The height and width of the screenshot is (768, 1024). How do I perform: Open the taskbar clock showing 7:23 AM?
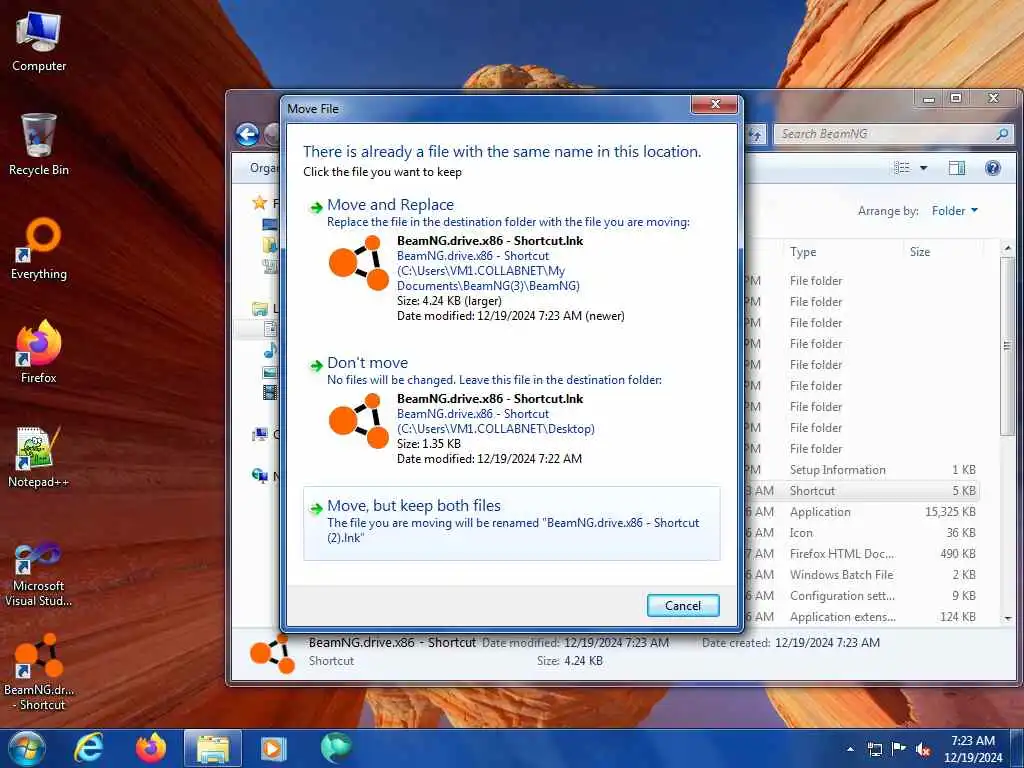[972, 749]
